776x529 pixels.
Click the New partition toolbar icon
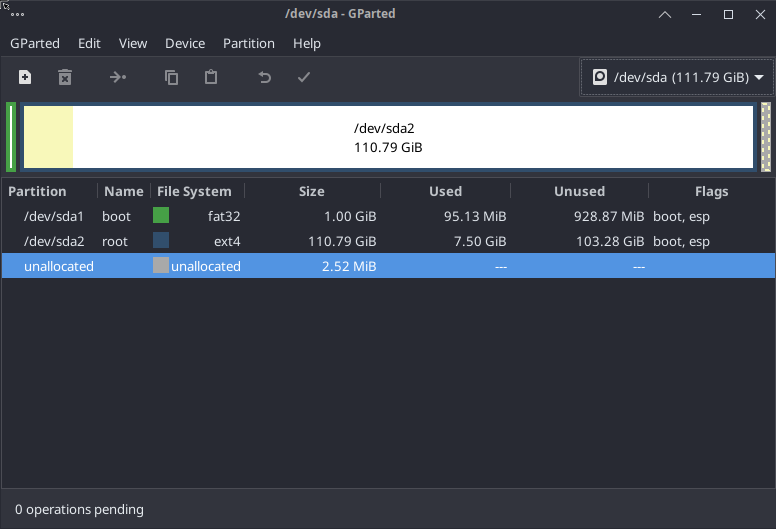(x=25, y=77)
